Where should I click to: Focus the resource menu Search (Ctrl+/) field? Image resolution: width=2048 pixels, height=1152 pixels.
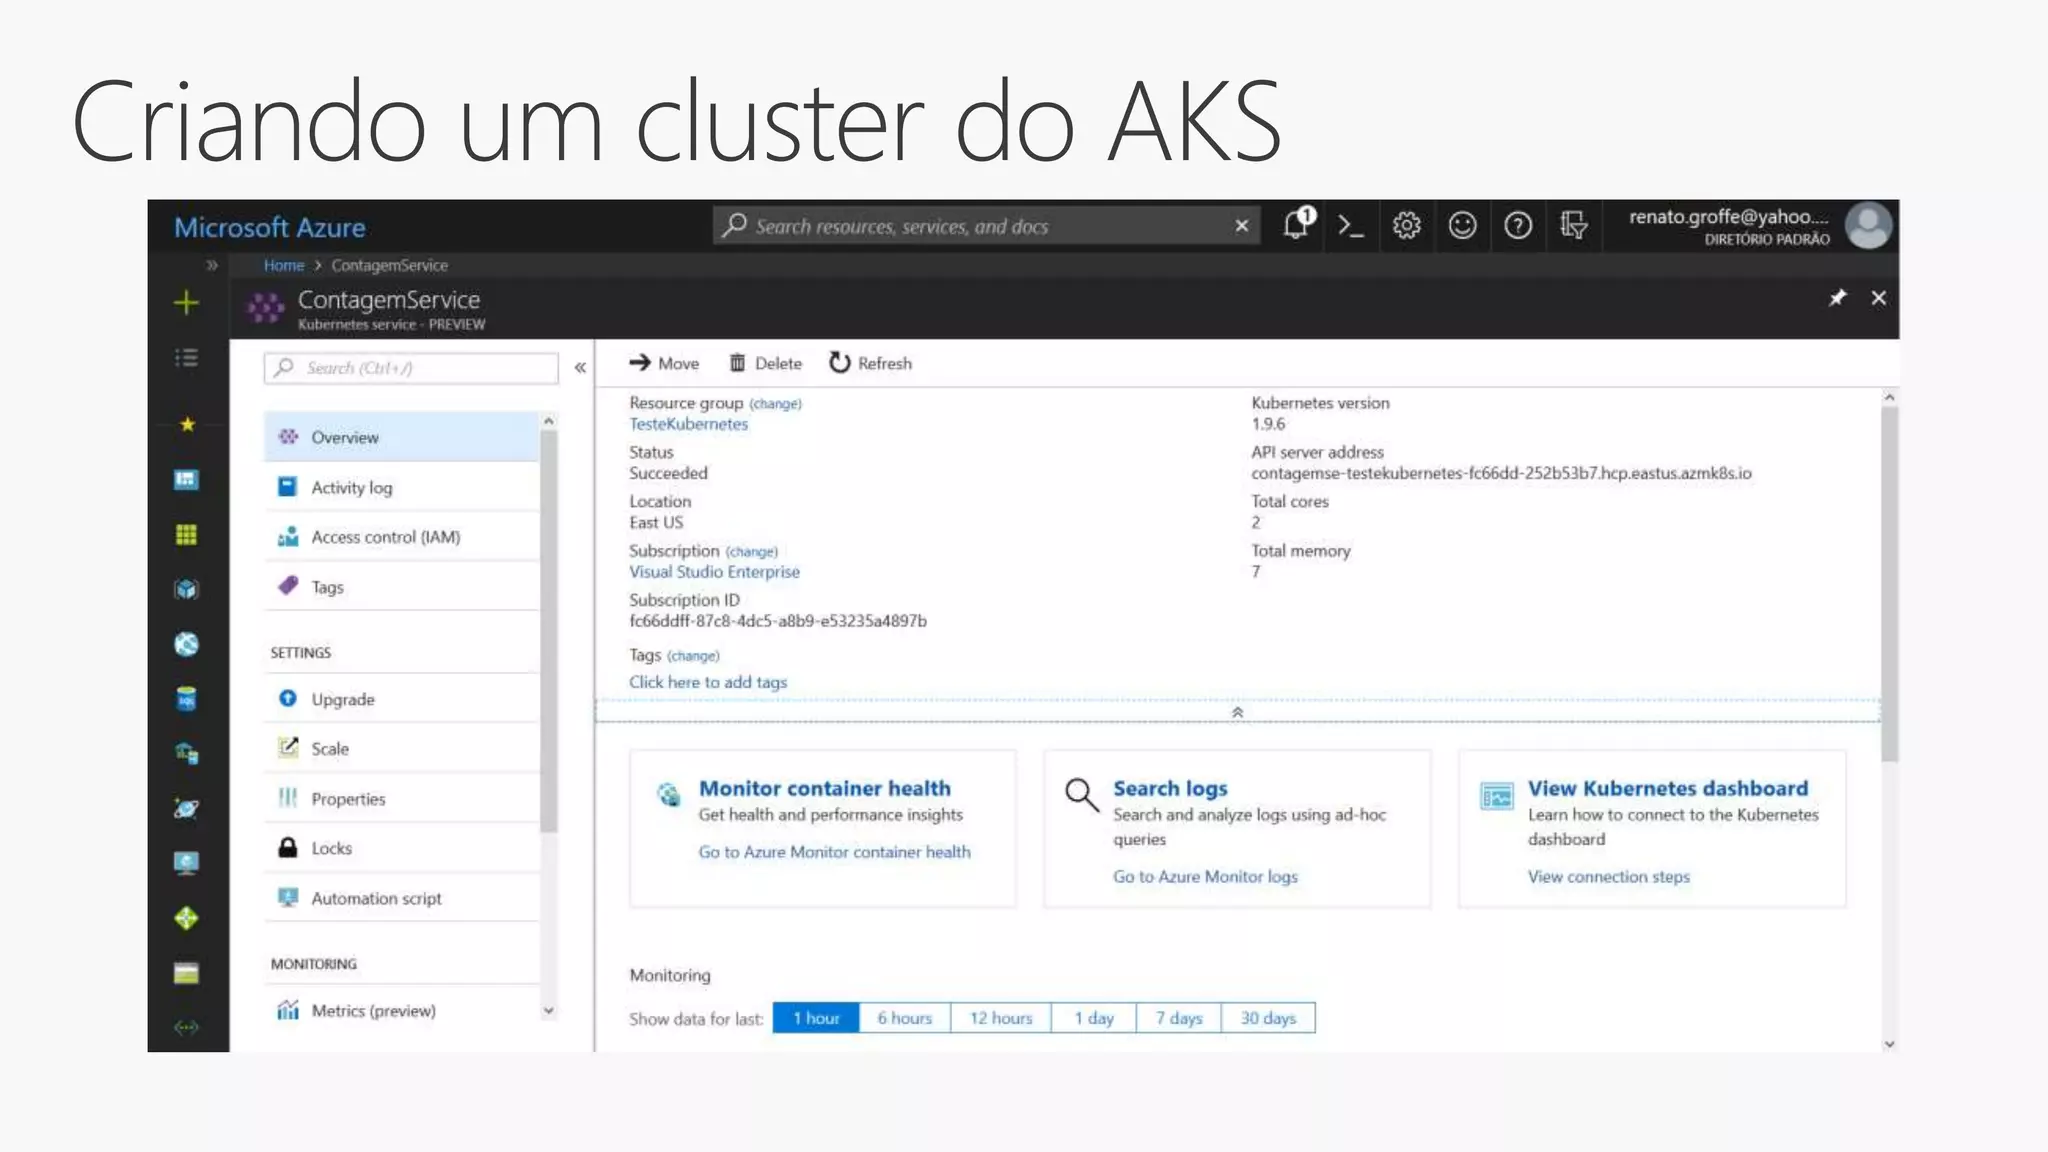click(411, 368)
